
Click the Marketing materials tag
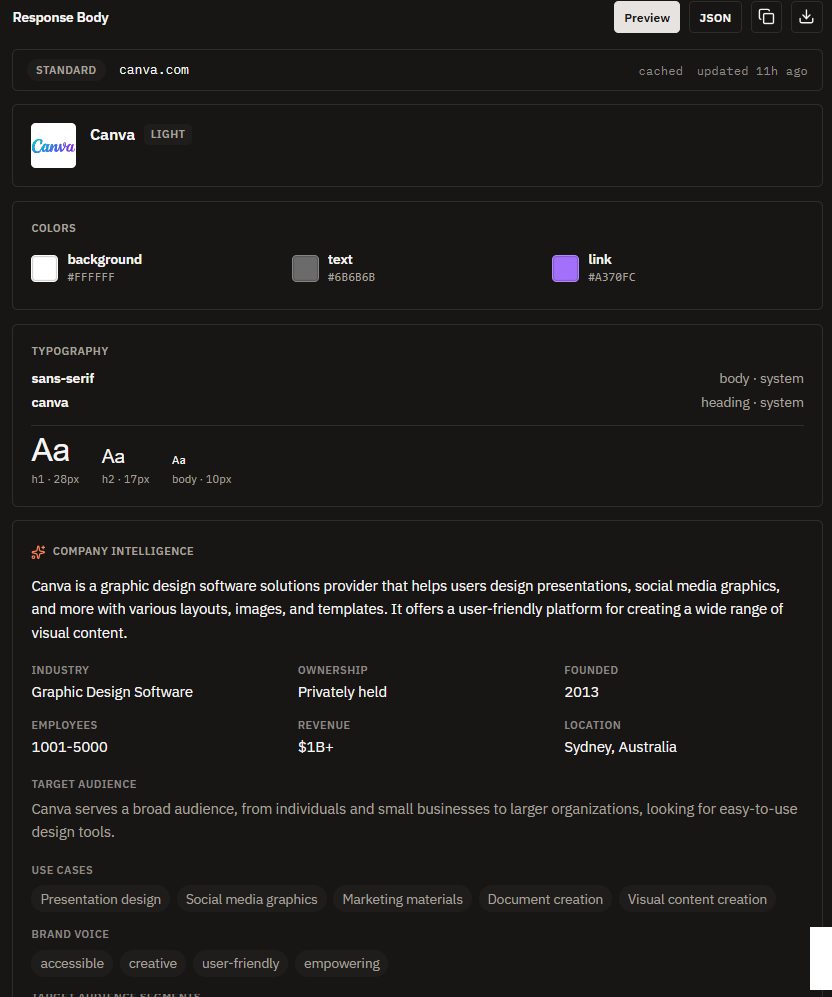pos(402,899)
